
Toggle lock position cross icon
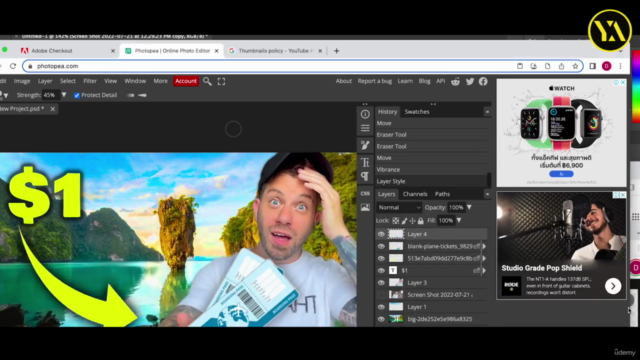click(412, 221)
